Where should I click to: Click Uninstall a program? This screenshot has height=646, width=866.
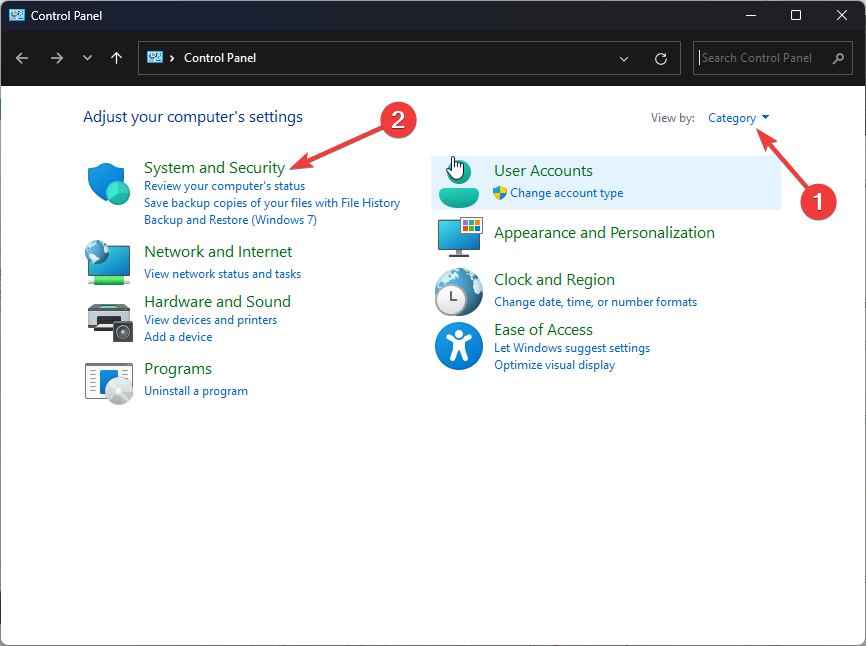pyautogui.click(x=195, y=390)
